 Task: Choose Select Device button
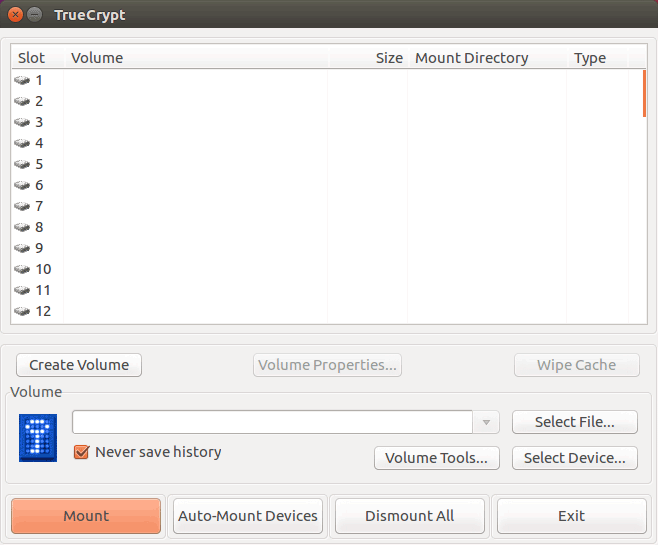click(574, 458)
